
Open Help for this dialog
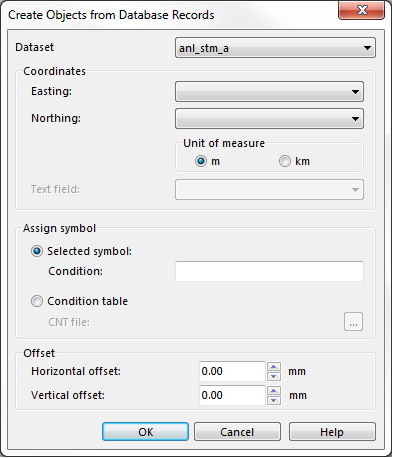point(332,432)
